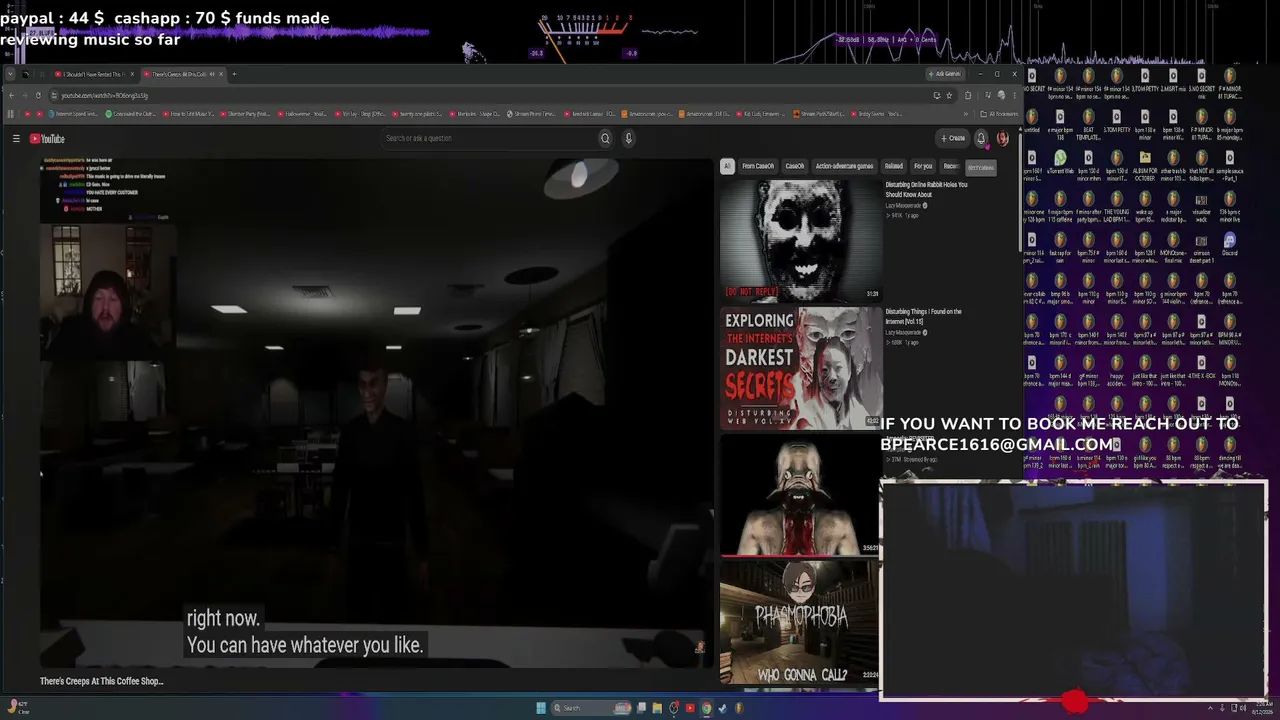Select the "All" filter chip
Screen dimensions: 1280x720
pos(727,166)
